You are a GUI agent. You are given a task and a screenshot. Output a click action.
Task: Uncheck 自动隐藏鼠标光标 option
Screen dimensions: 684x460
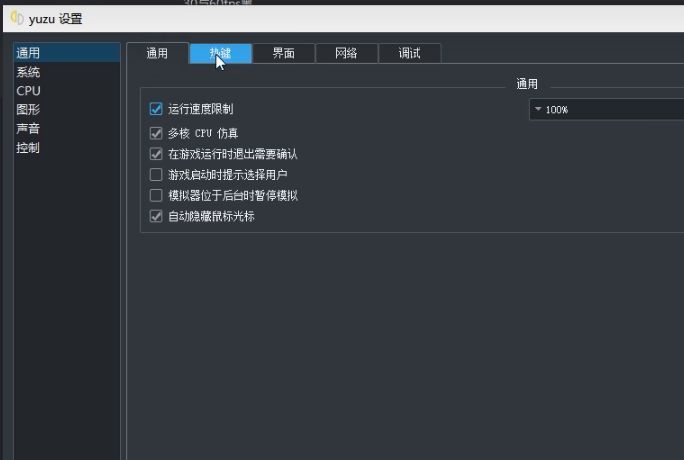pyautogui.click(x=156, y=216)
